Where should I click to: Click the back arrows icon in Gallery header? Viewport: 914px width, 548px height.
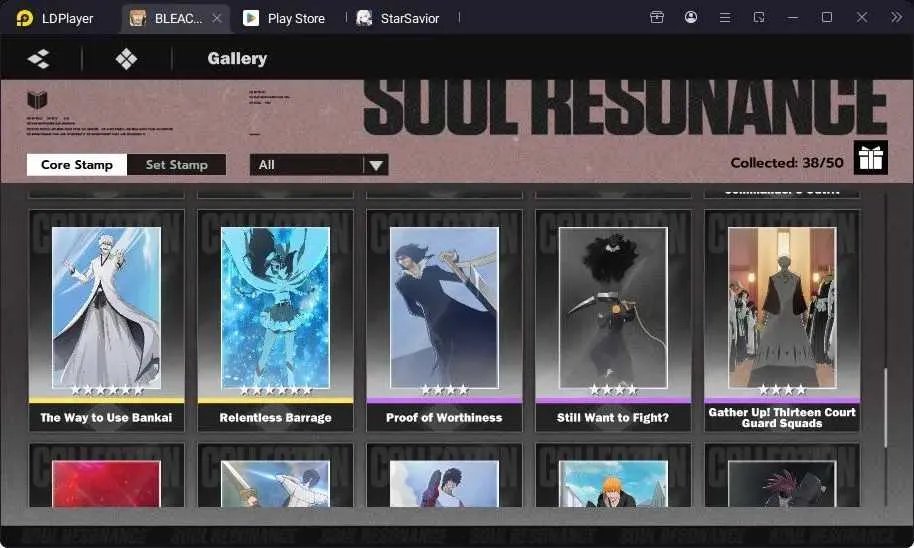pos(39,58)
